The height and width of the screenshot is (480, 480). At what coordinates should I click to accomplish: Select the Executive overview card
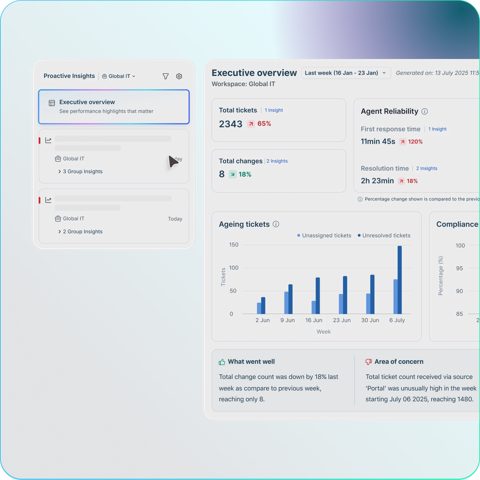click(x=114, y=107)
